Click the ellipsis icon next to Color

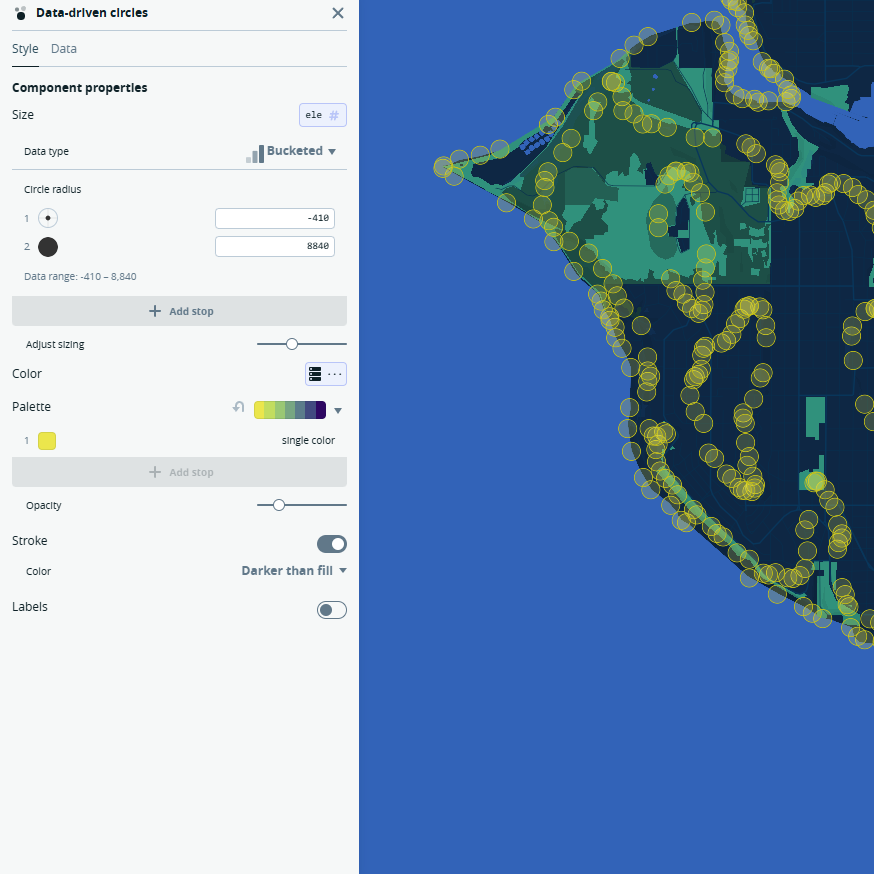pyautogui.click(x=334, y=373)
